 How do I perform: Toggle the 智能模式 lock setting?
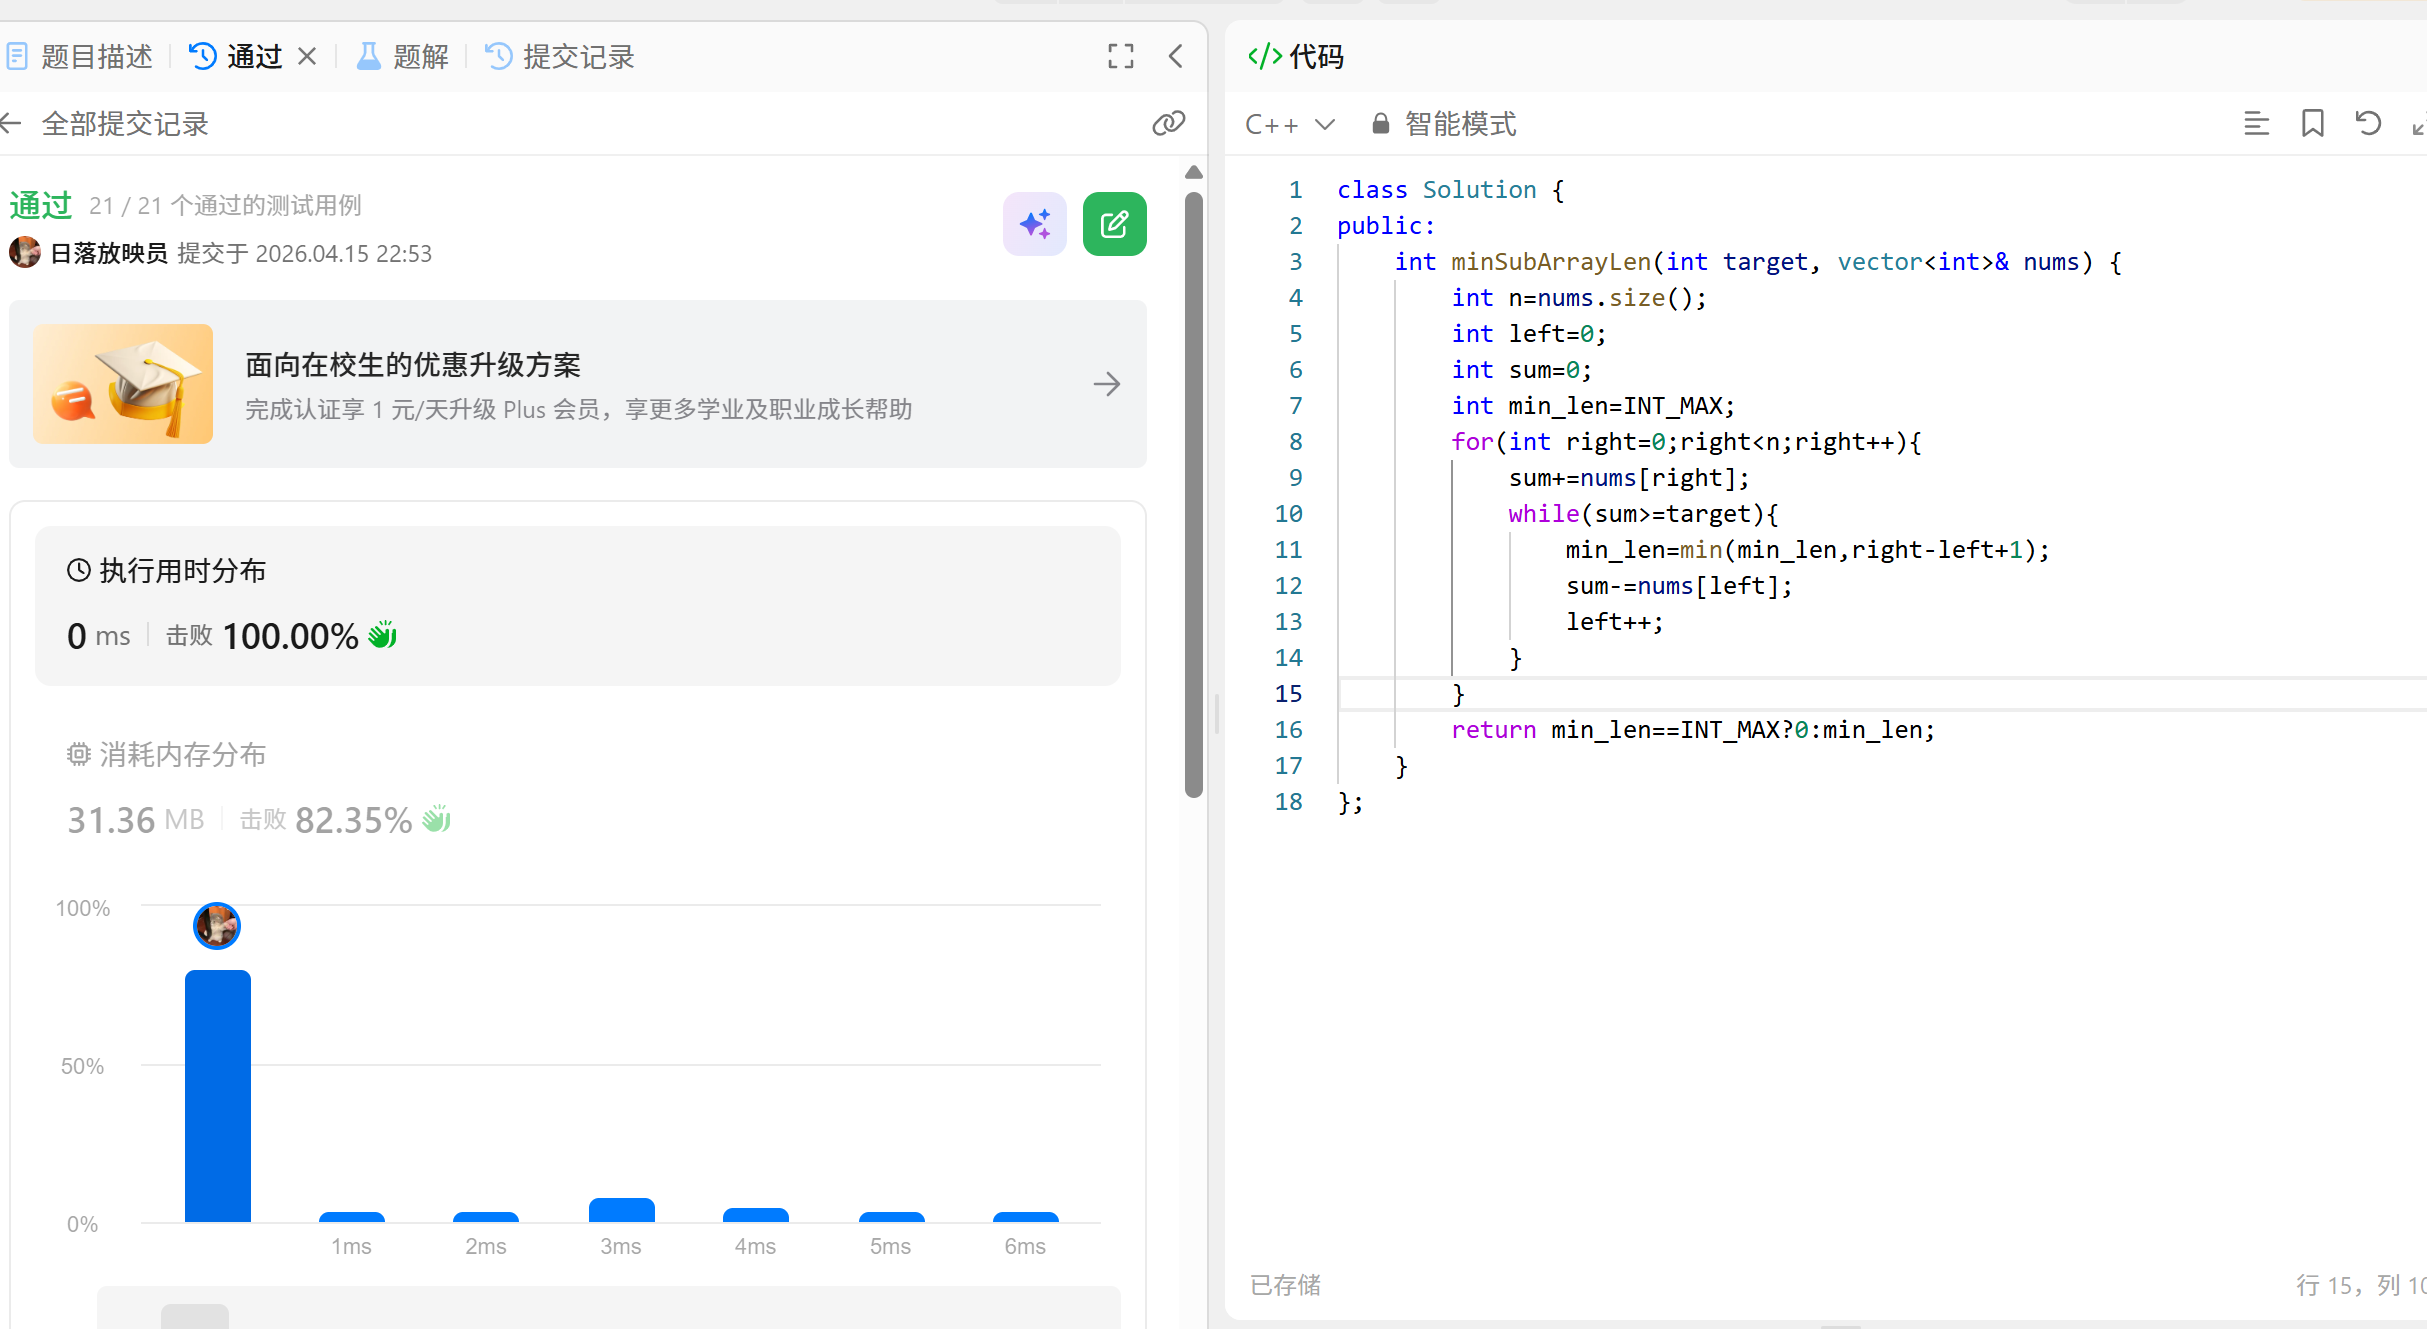coord(1444,124)
